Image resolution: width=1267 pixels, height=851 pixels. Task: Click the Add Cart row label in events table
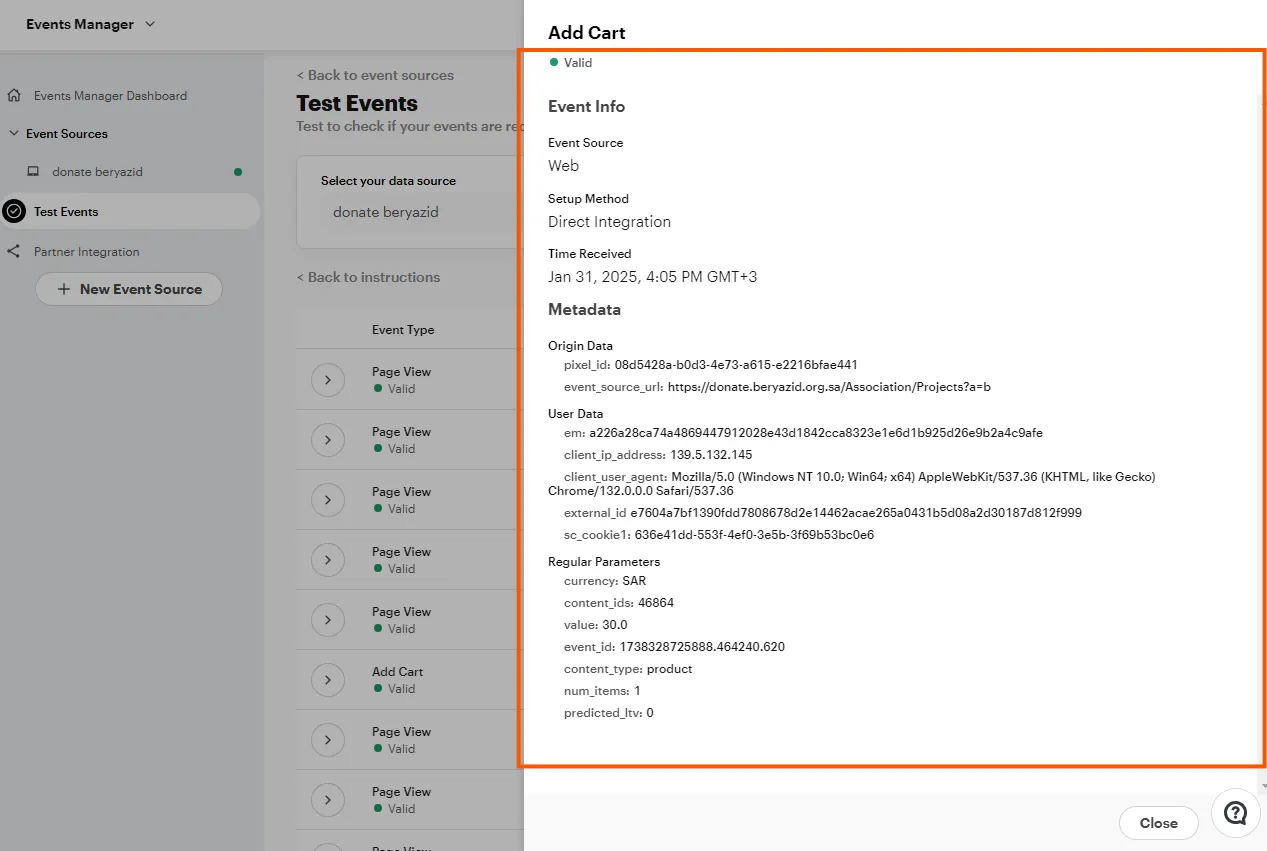tap(398, 672)
